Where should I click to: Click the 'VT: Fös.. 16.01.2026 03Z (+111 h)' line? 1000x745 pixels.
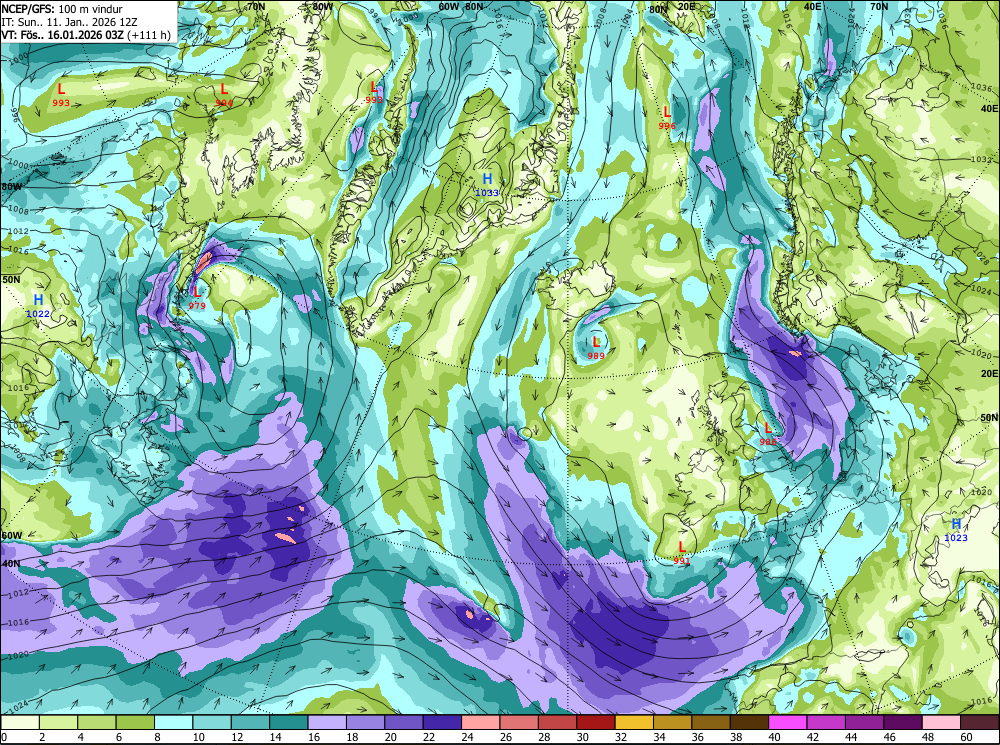pos(86,34)
